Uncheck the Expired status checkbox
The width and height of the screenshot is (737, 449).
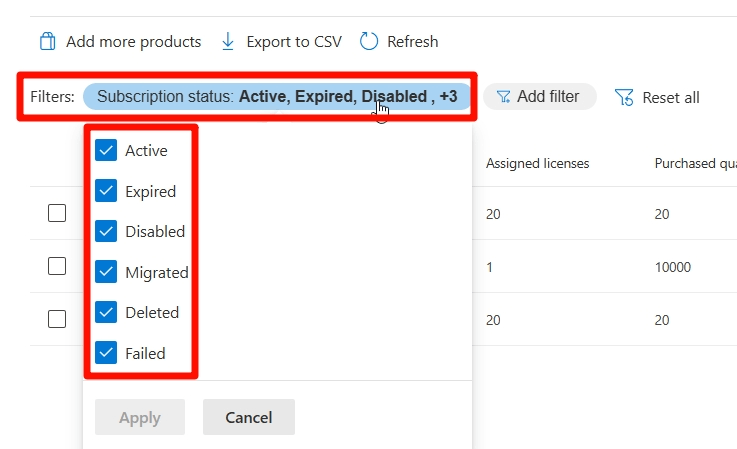(x=106, y=191)
